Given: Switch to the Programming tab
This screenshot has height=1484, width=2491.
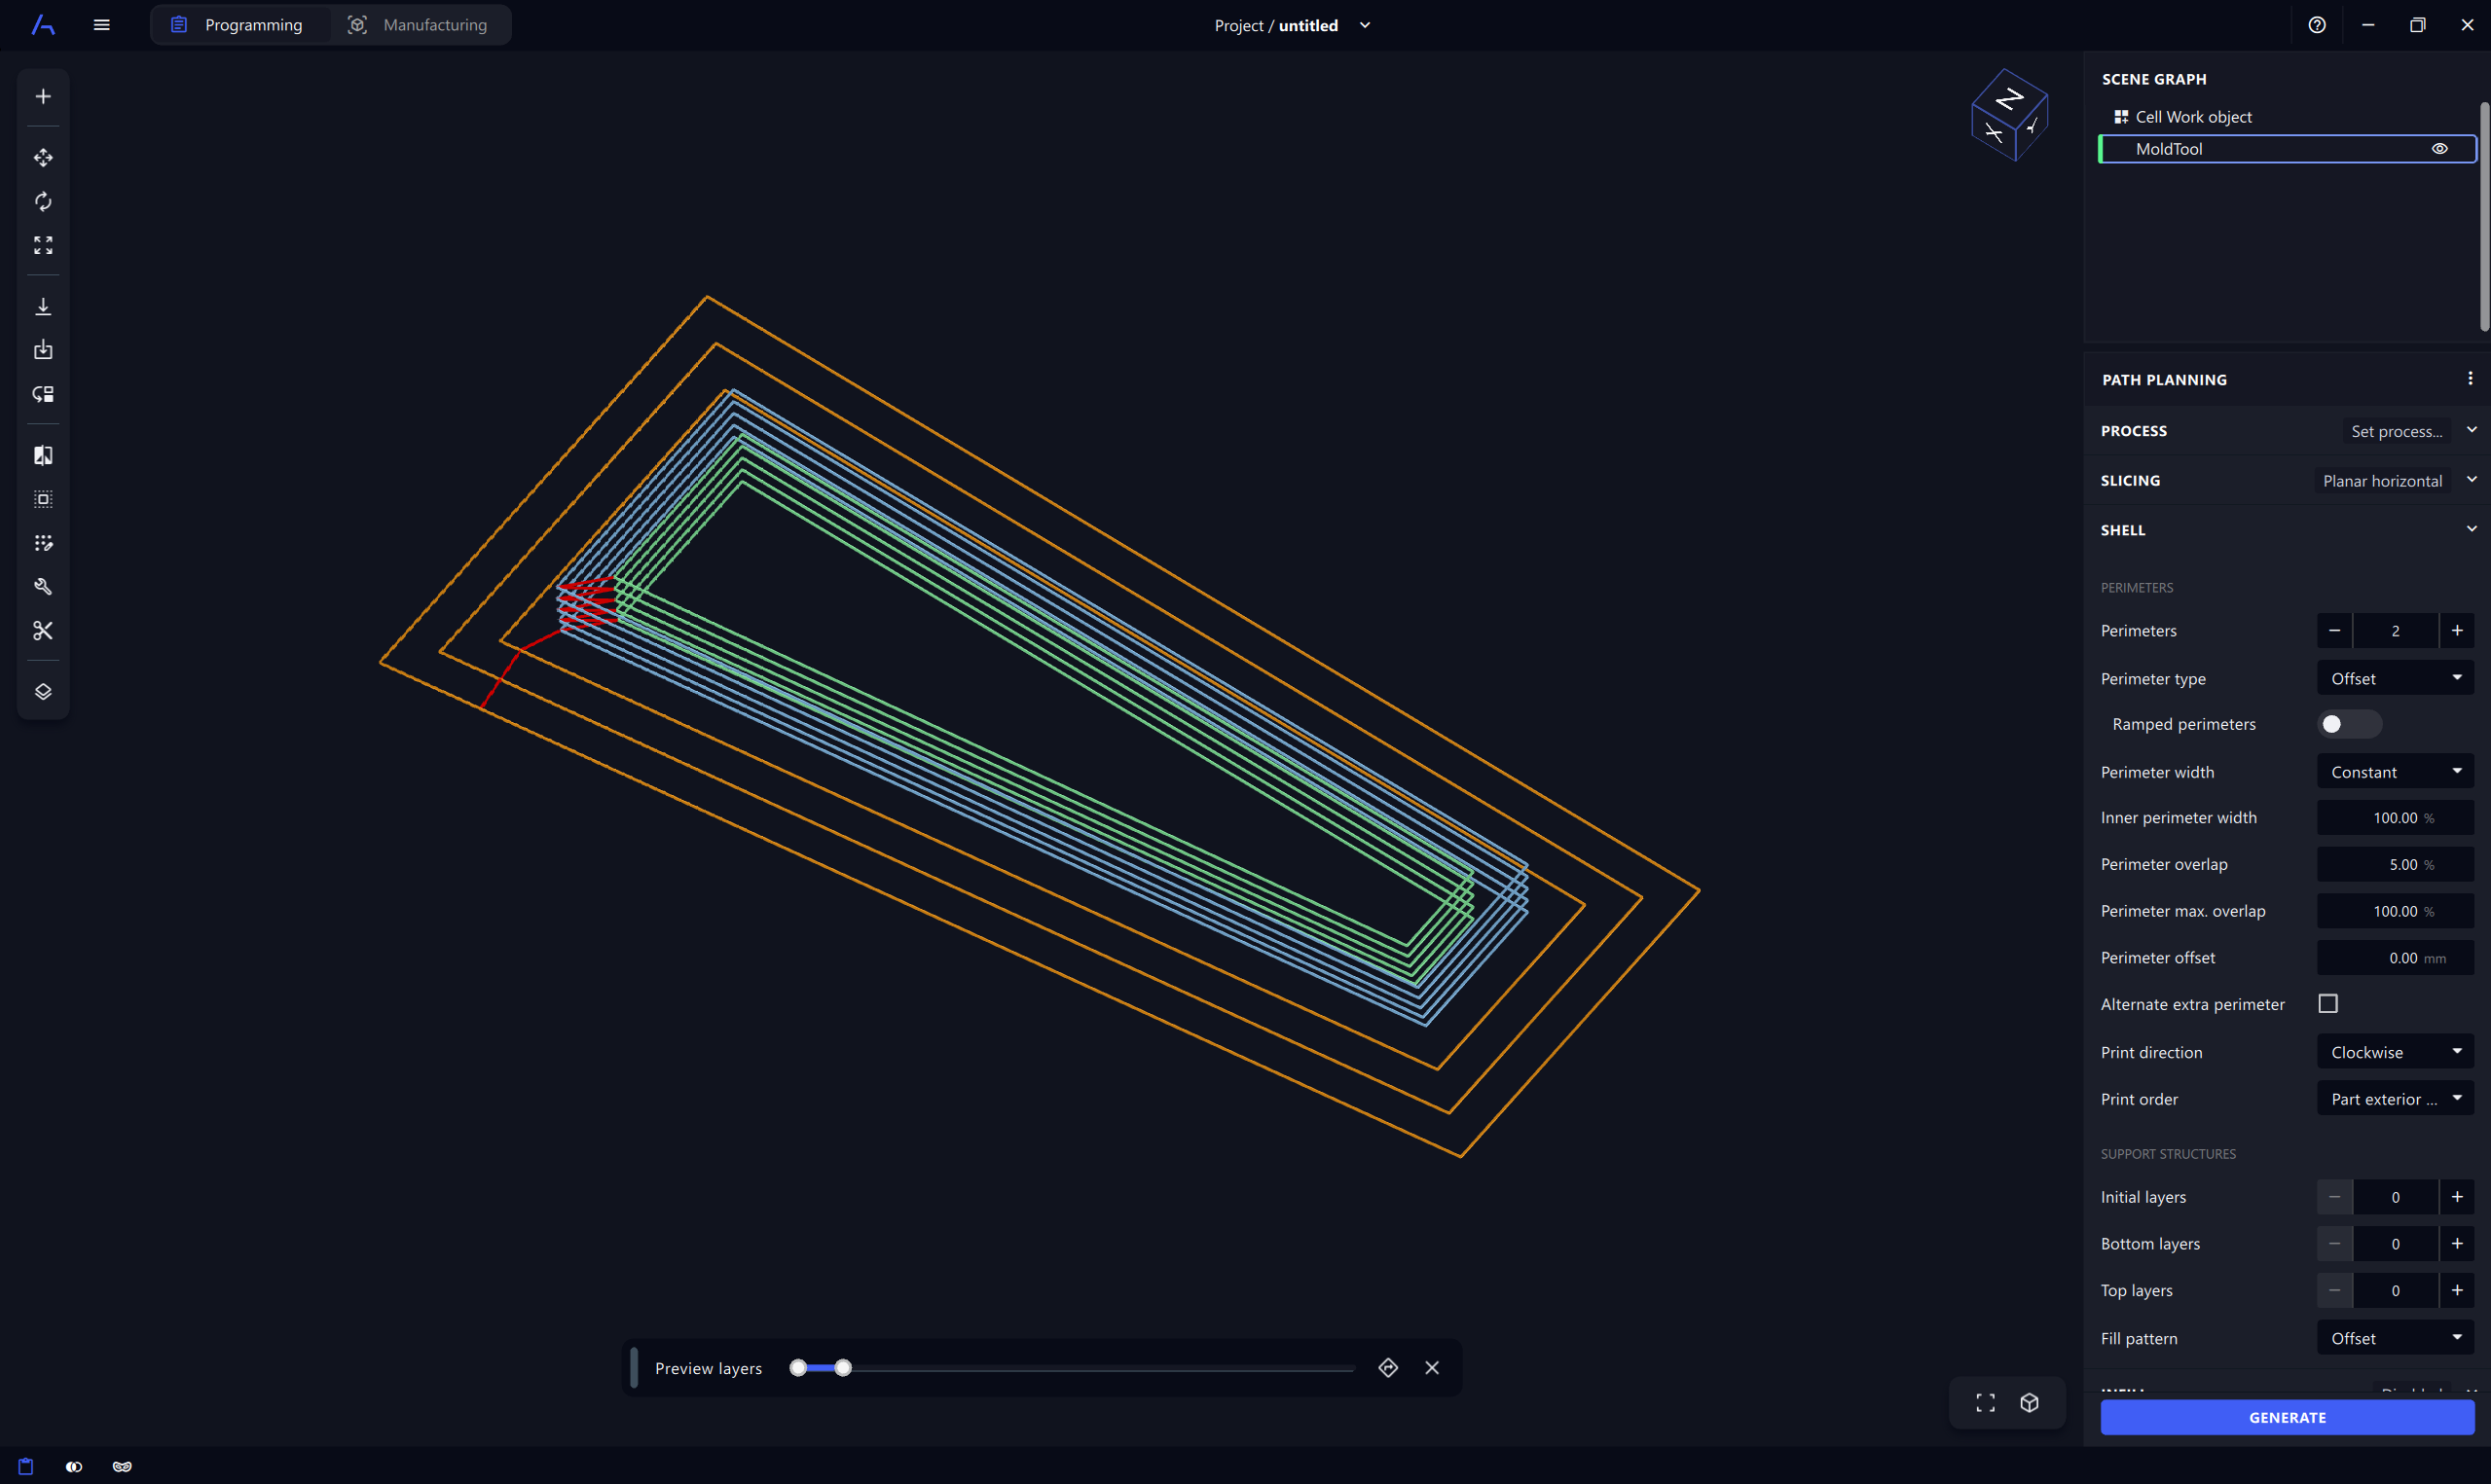Looking at the screenshot, I should [238, 25].
